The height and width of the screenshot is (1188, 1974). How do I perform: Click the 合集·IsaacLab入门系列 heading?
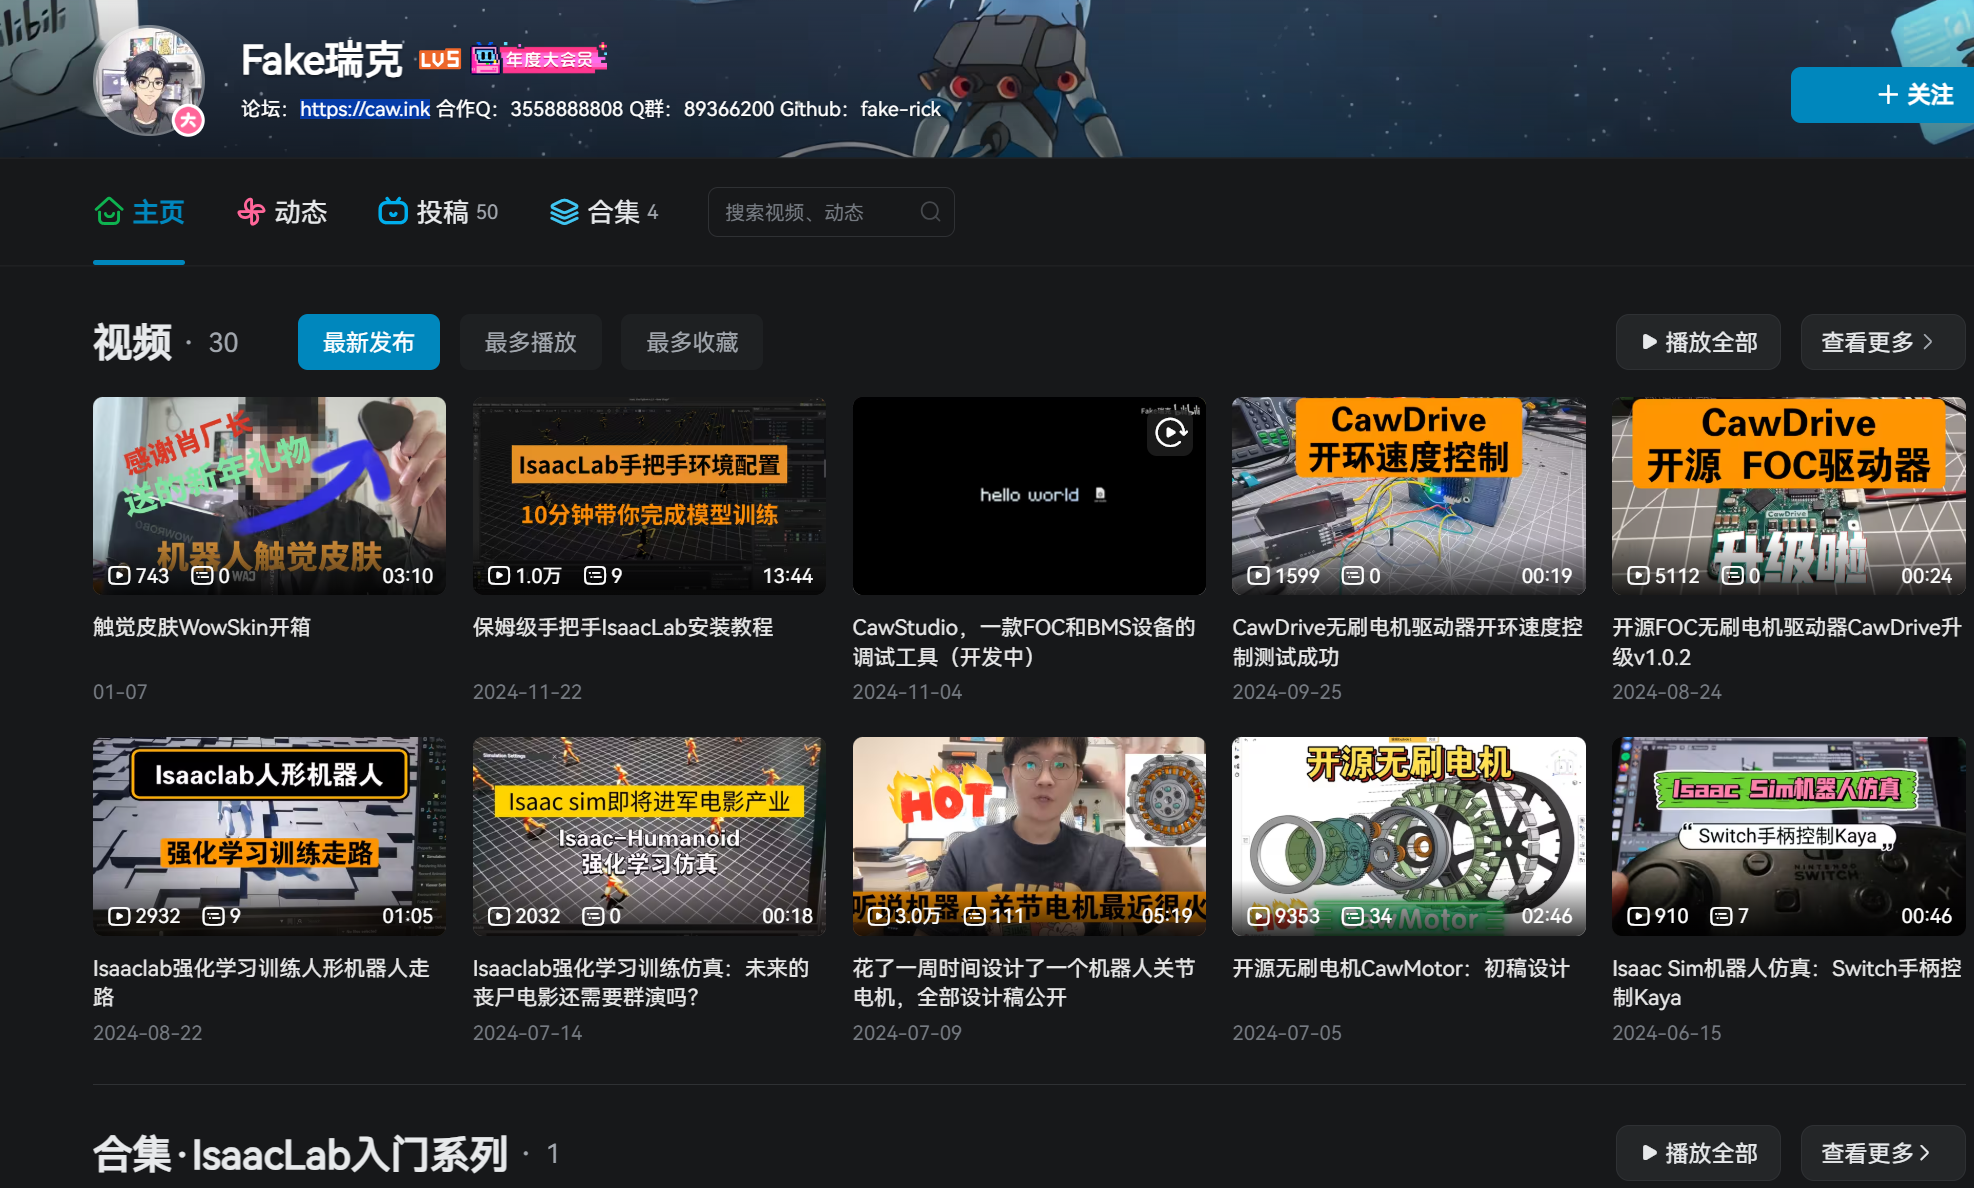click(x=301, y=1154)
